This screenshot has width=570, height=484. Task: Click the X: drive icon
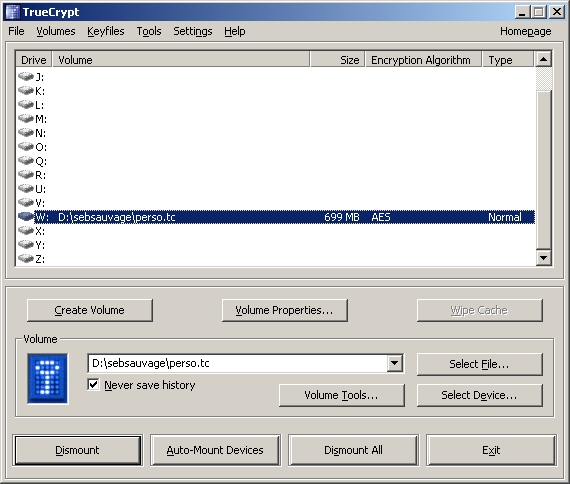coord(26,230)
